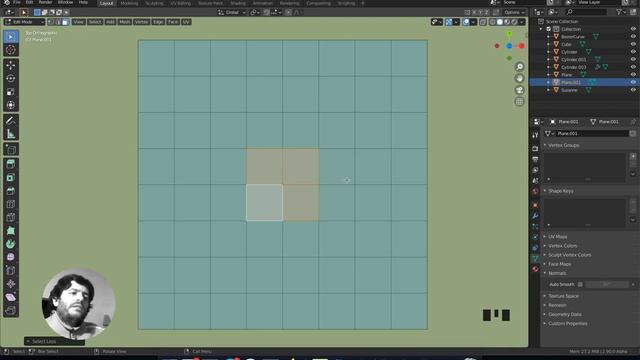Viewport: 640px width, 360px height.
Task: Select the Move tool
Action: [11, 65]
